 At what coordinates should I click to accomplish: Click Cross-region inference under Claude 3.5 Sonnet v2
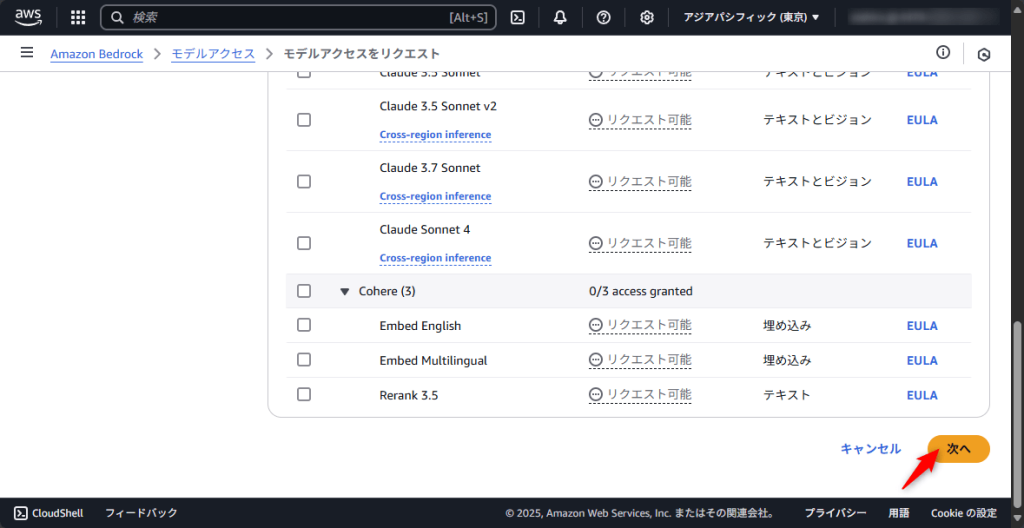coord(435,135)
